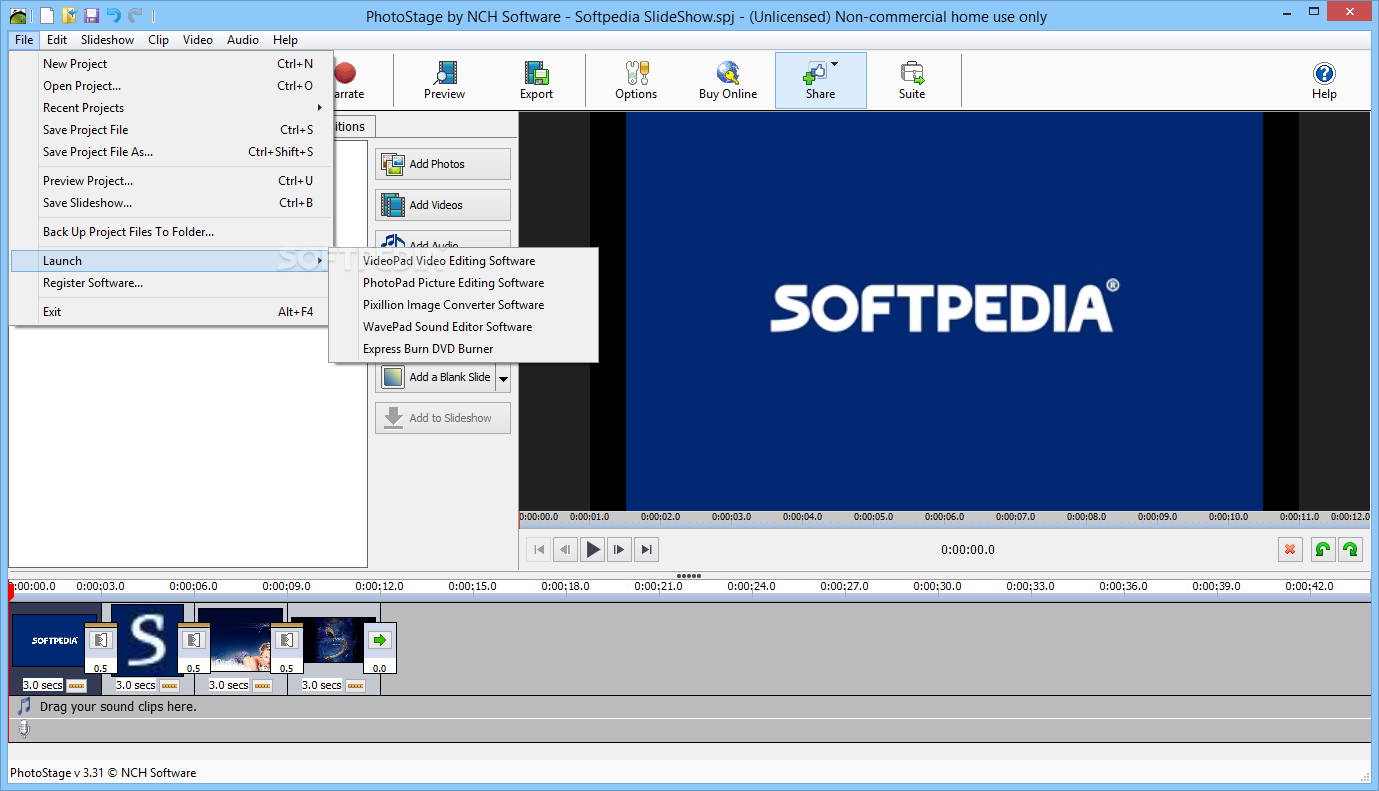Click the transition icon after the Softpedia slide
Viewport: 1379px width, 791px height.
pos(100,640)
